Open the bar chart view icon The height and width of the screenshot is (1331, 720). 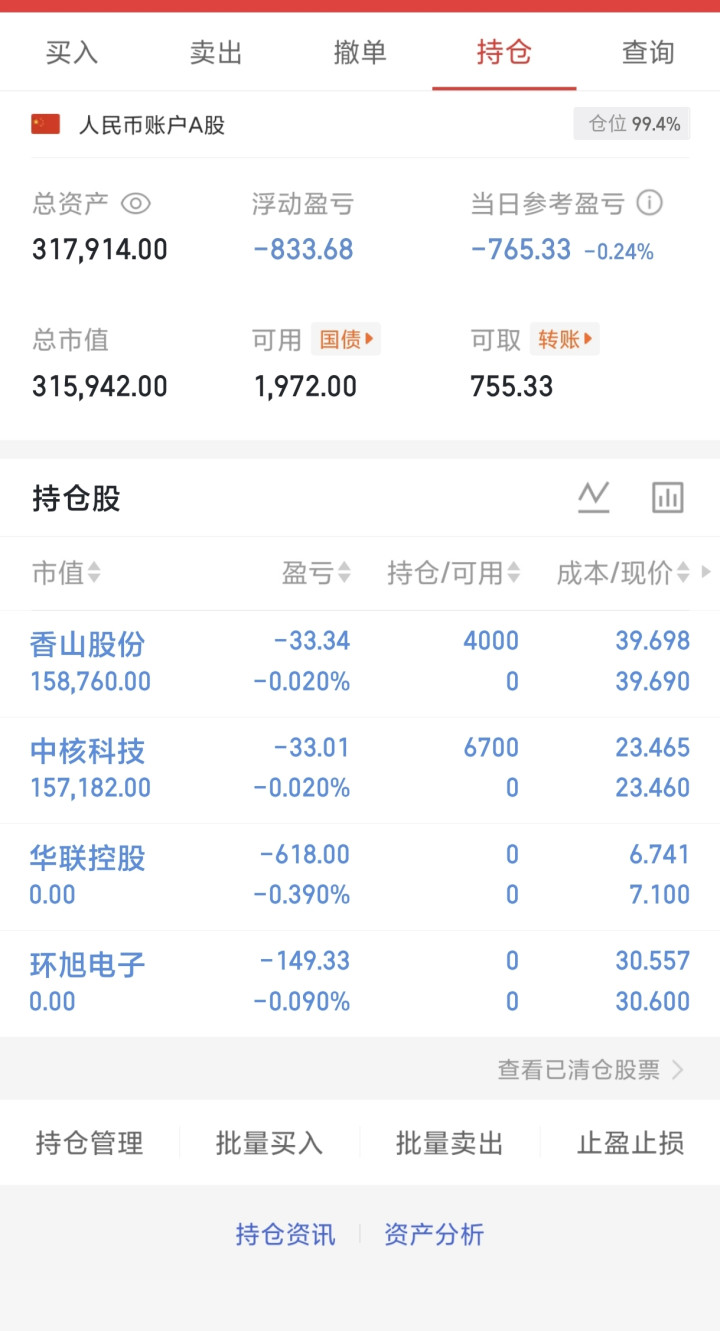[667, 497]
